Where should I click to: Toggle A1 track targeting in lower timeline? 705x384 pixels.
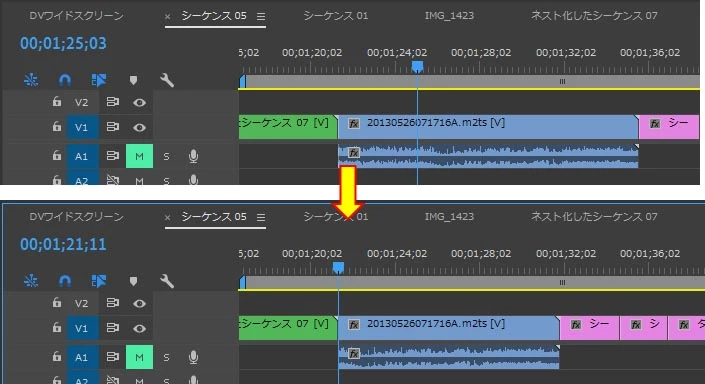pos(82,357)
